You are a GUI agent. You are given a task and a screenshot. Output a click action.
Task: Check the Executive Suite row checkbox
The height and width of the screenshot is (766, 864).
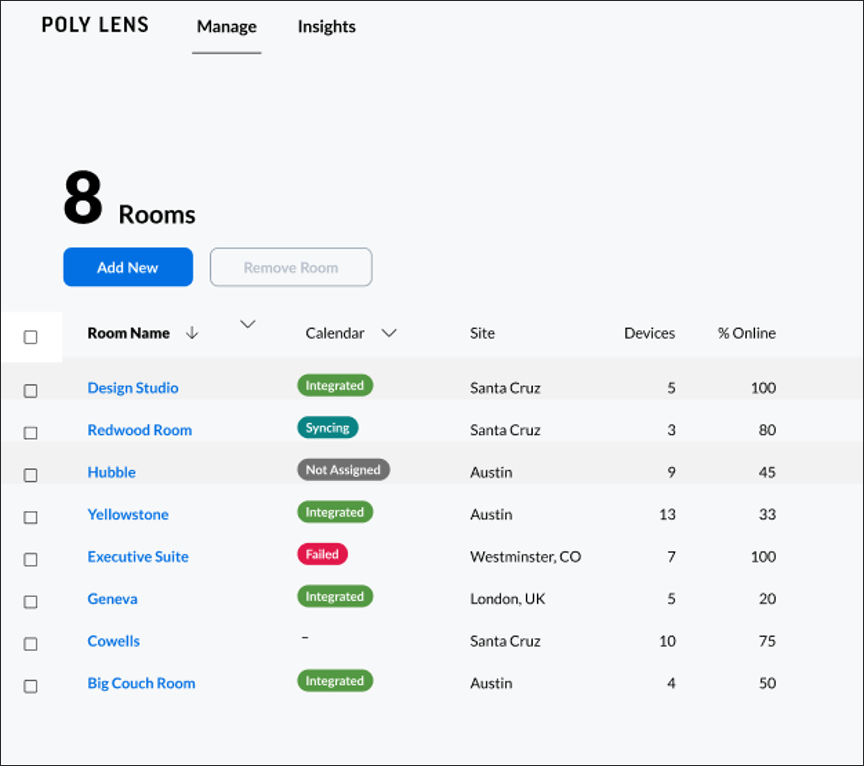(30, 559)
